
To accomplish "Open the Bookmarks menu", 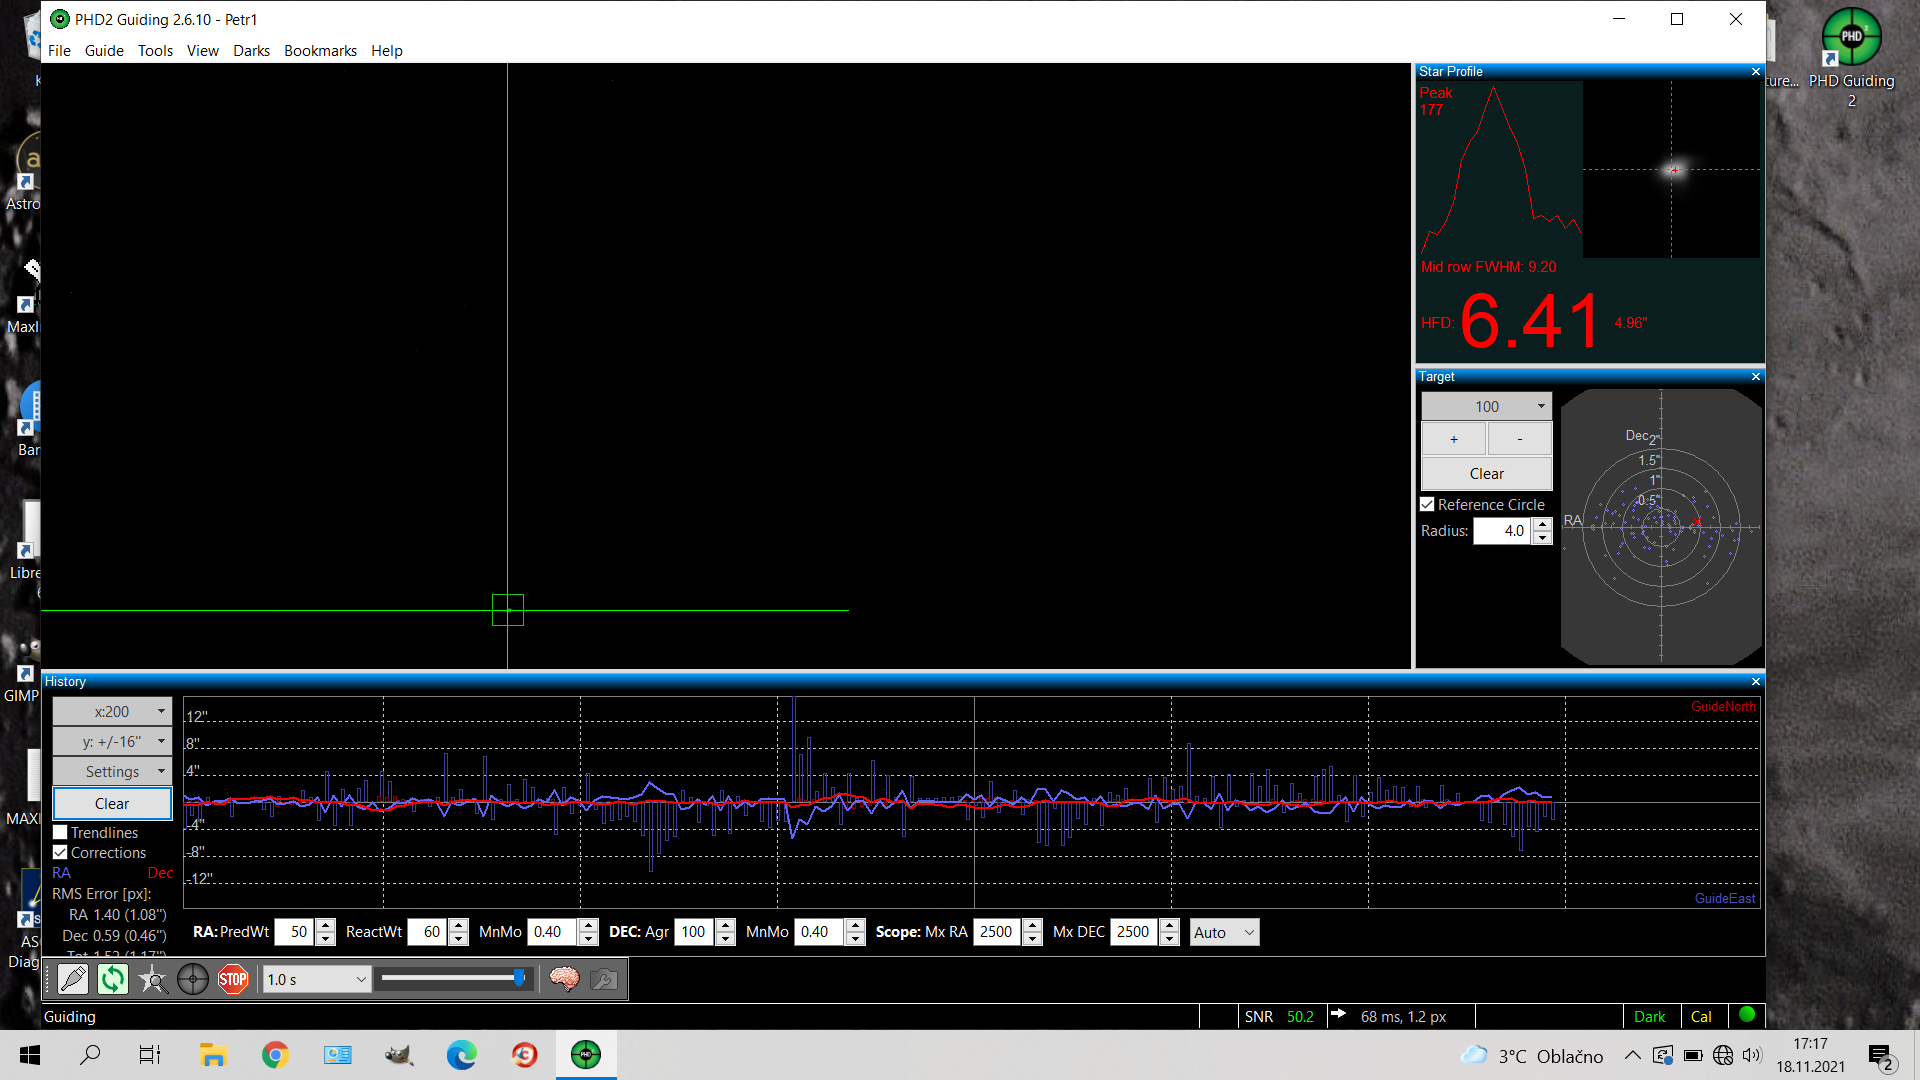I will pos(320,51).
